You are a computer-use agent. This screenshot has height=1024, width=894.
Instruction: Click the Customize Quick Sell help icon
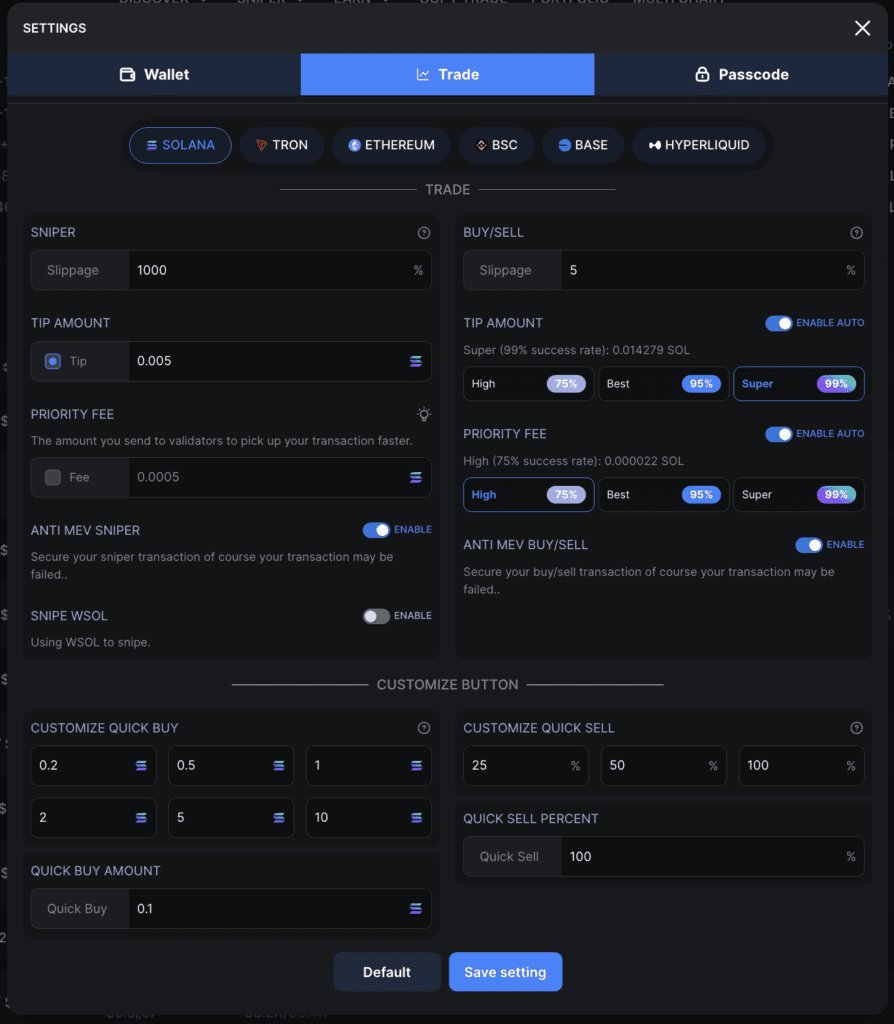[856, 728]
